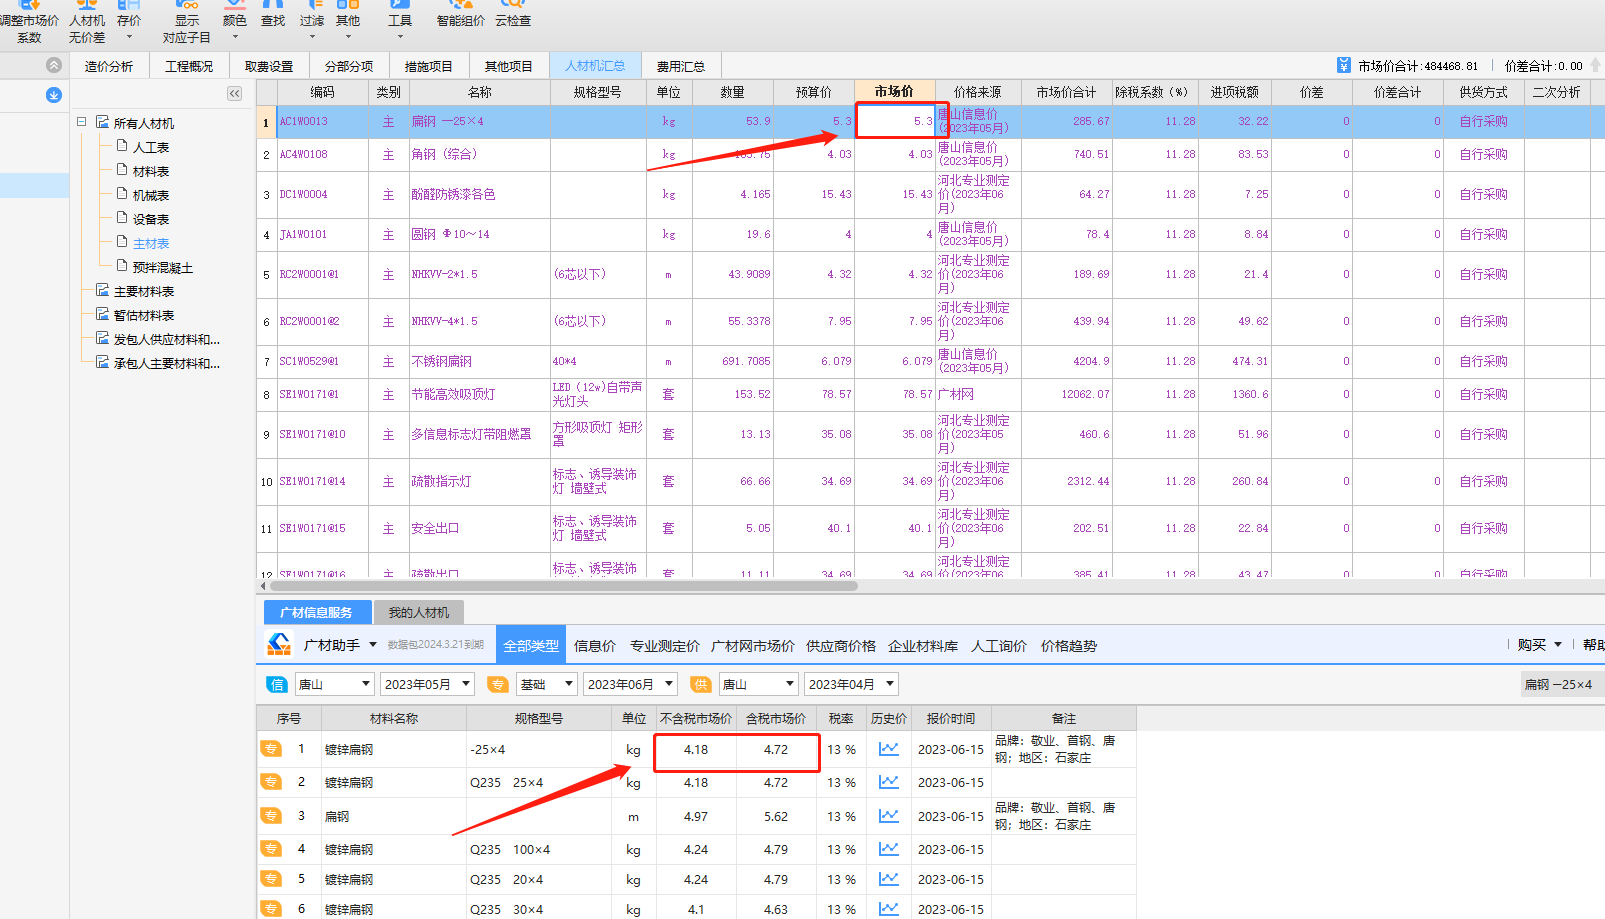
Task: Expand the 广材助手 dropdown arrow
Action: [373, 645]
